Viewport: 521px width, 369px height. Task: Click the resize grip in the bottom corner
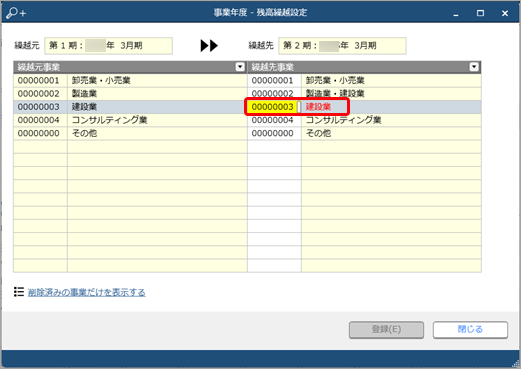[x=515, y=363]
